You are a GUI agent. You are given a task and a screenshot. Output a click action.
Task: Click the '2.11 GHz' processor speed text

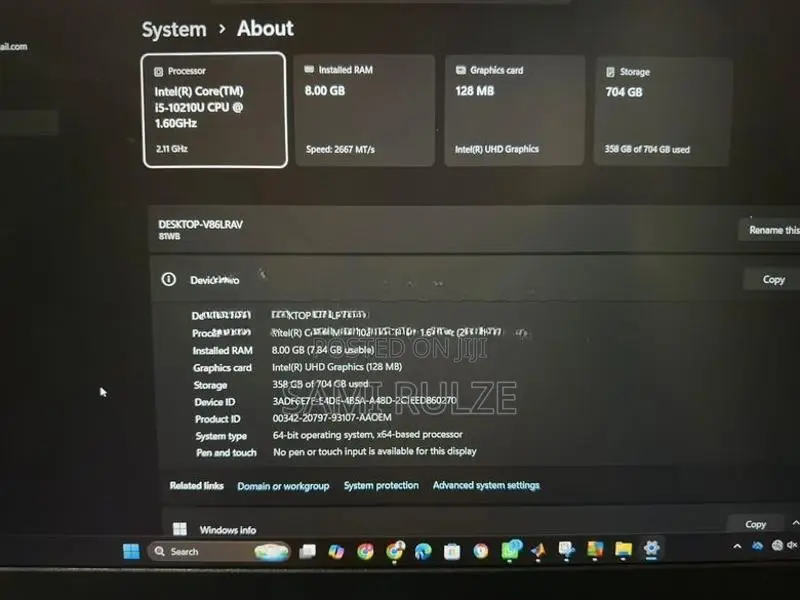(172, 149)
